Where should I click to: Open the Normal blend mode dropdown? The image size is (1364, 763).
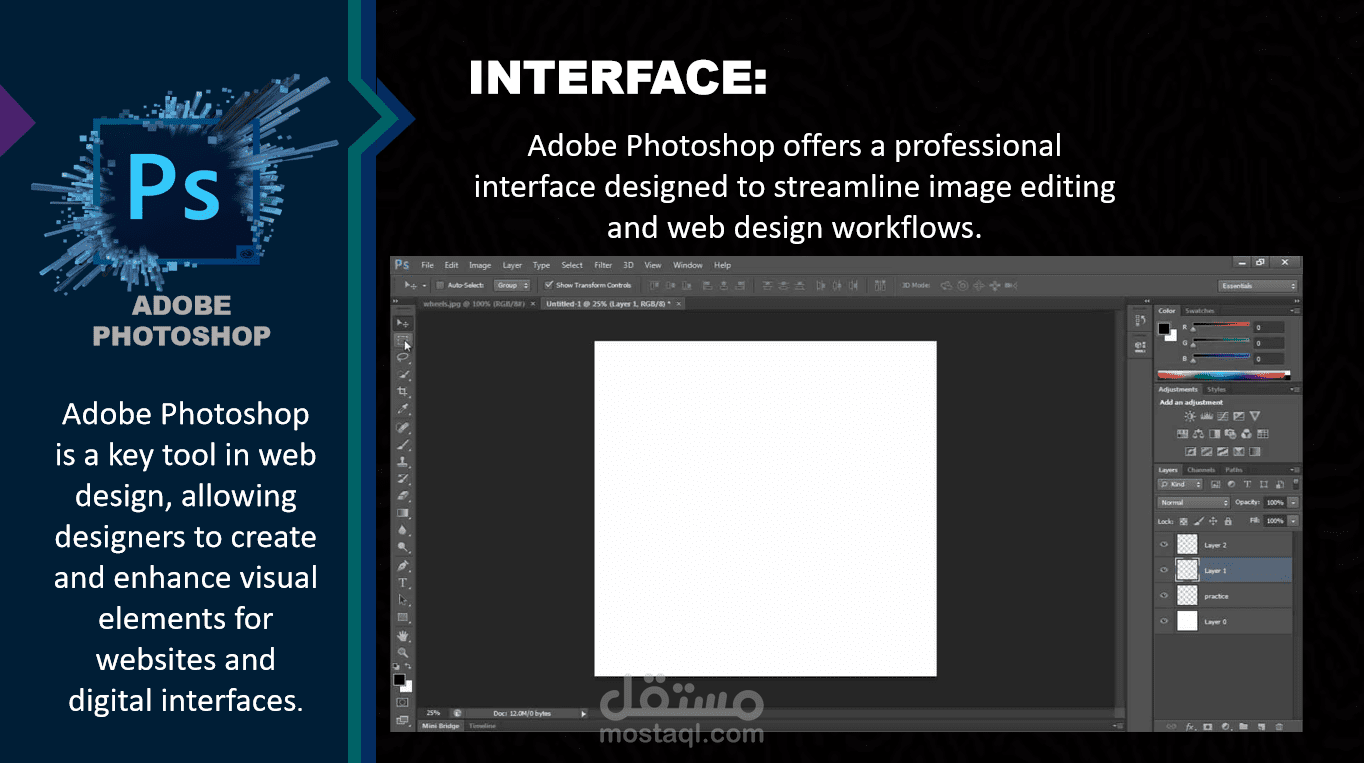point(1194,502)
